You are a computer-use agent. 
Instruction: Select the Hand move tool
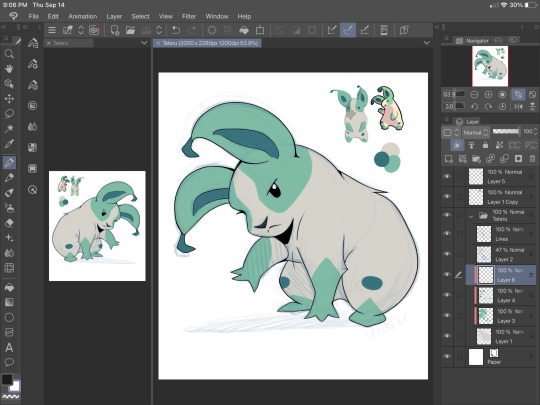[x=9, y=69]
